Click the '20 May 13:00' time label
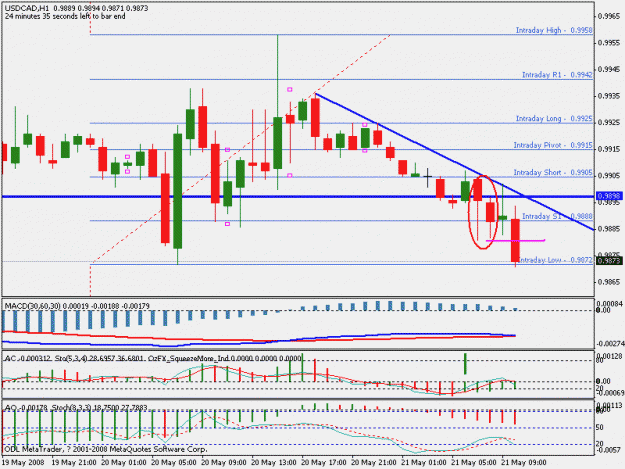625x469 pixels. click(x=273, y=463)
